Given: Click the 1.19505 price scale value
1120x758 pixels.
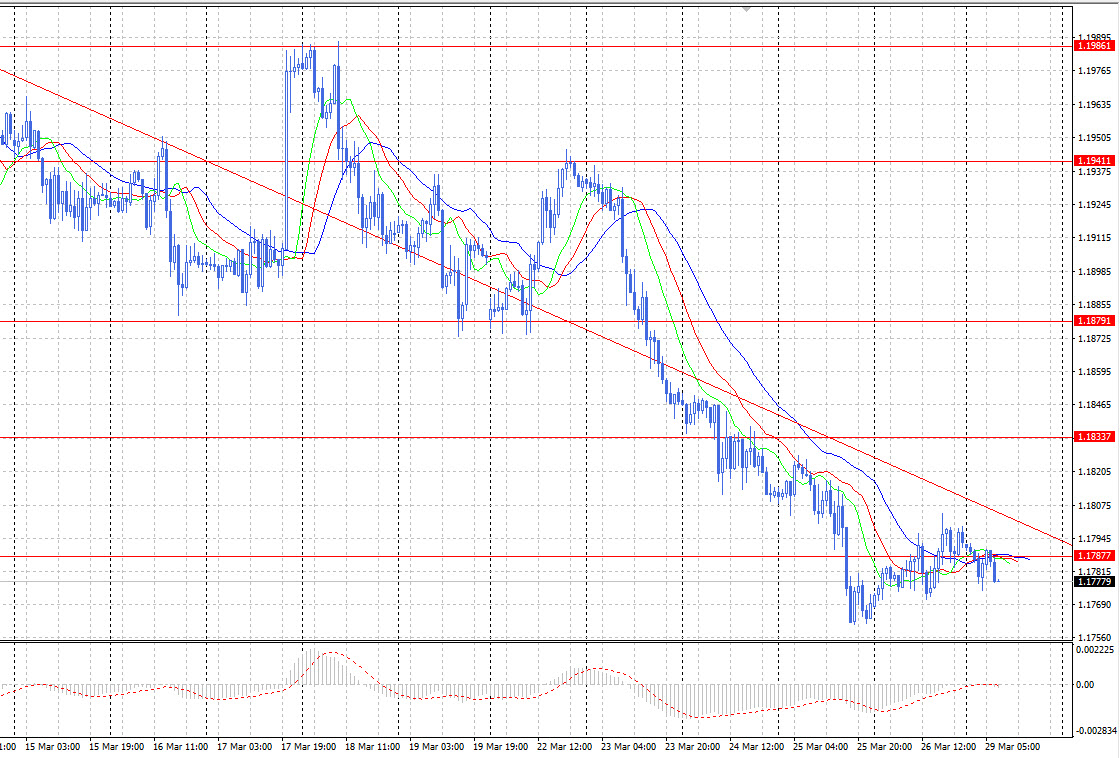Looking at the screenshot, I should (x=1094, y=137).
